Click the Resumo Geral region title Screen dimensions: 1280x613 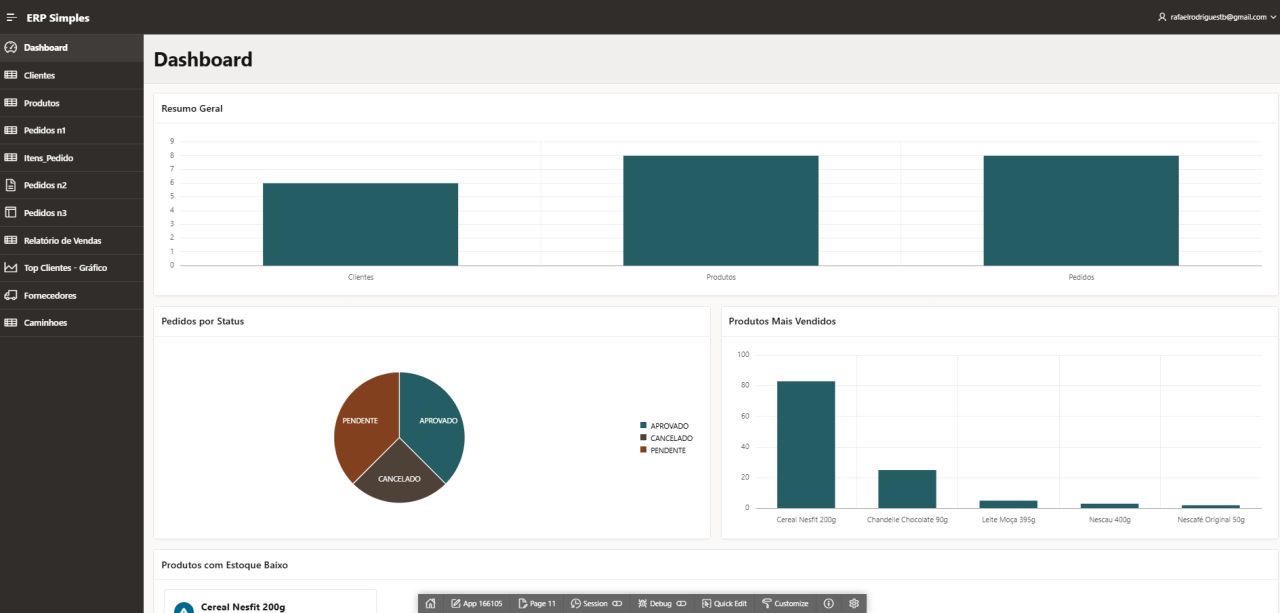pos(192,108)
